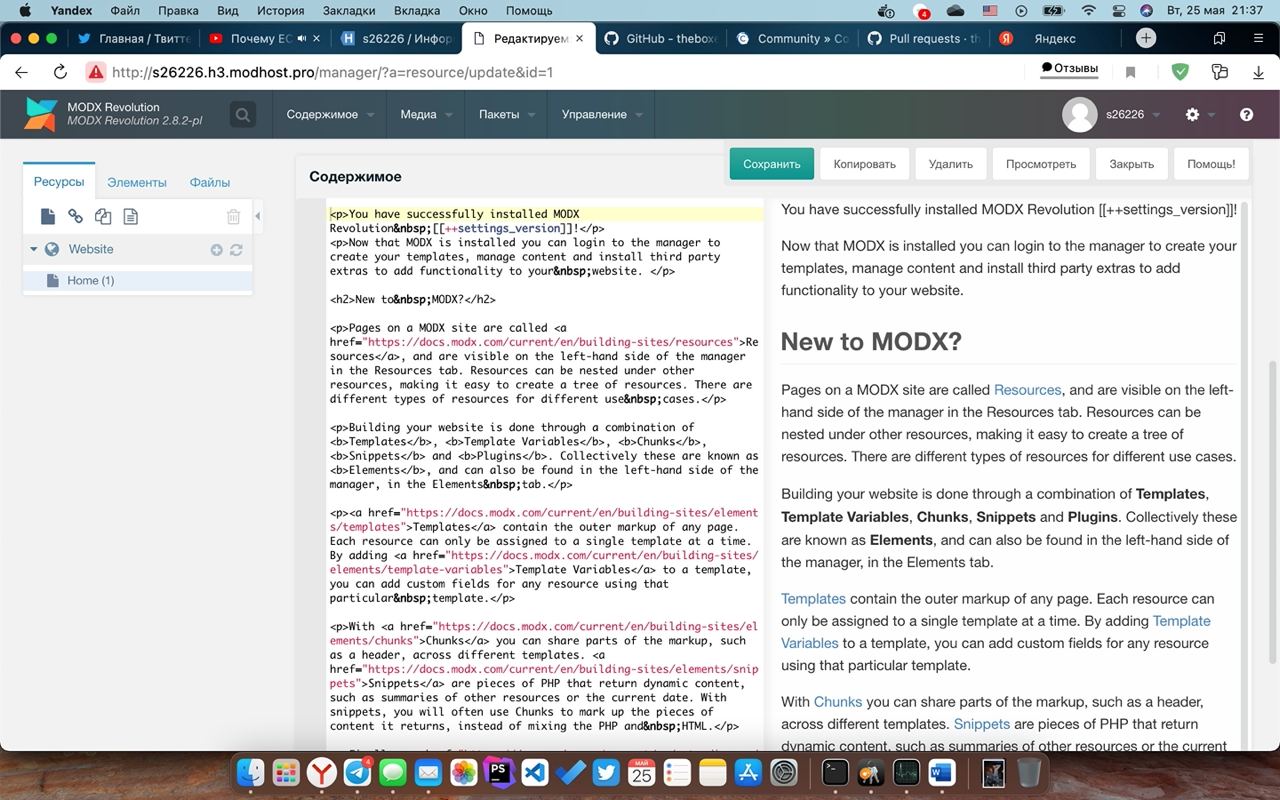Go back to the previous page

point(21,72)
